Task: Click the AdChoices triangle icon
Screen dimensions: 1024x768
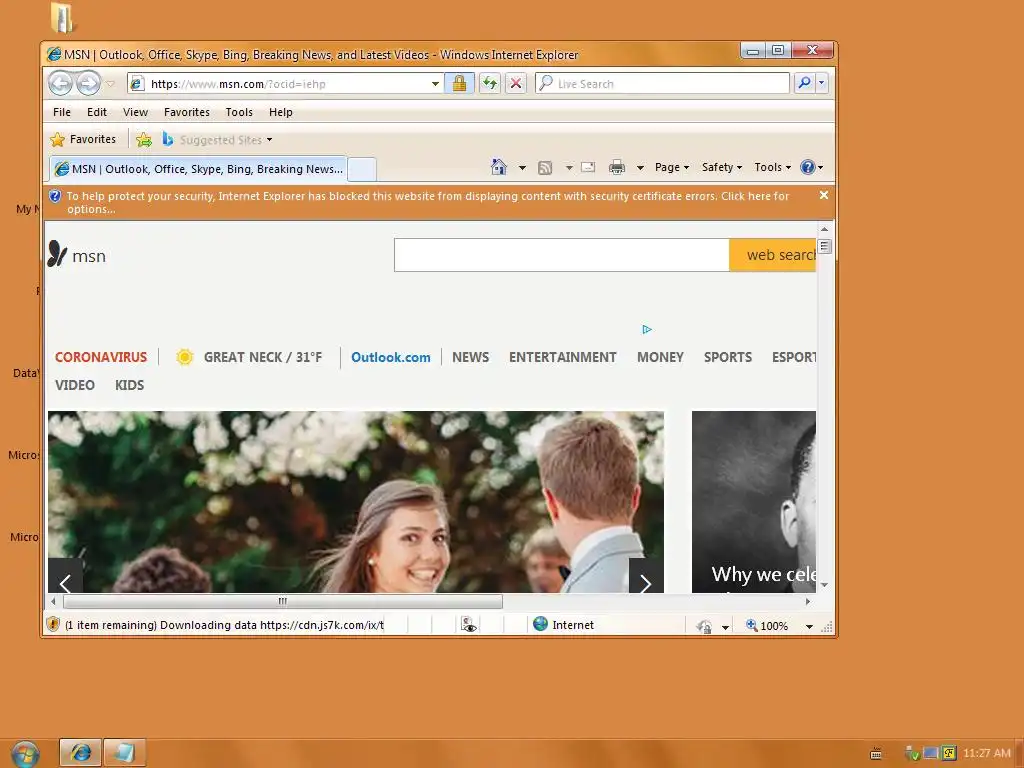Action: click(647, 329)
